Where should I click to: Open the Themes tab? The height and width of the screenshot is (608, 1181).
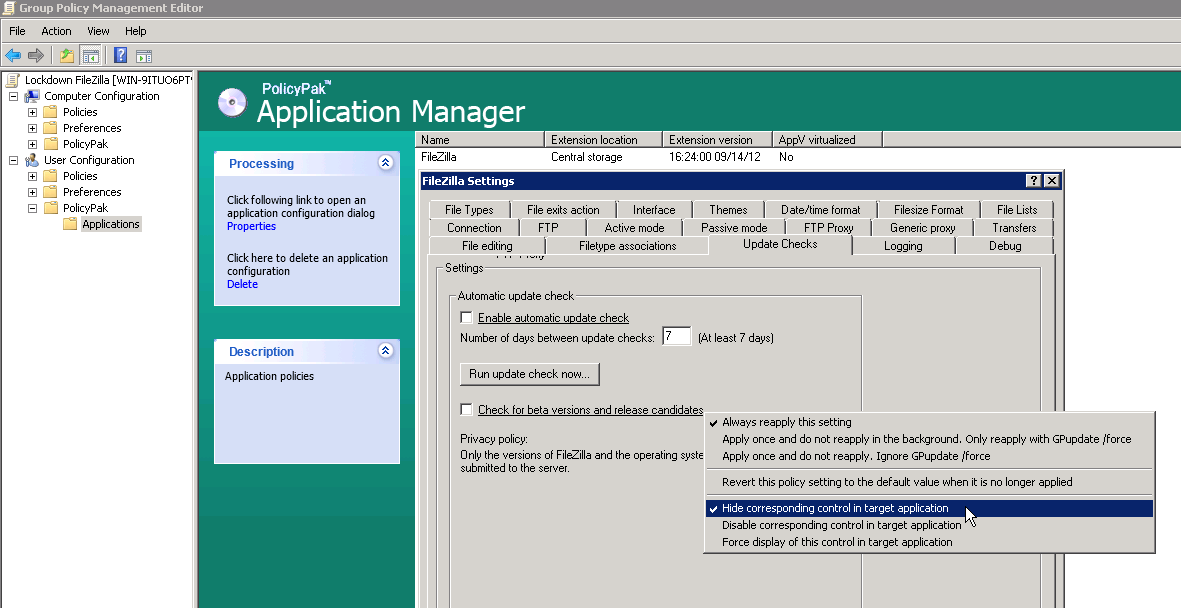728,210
